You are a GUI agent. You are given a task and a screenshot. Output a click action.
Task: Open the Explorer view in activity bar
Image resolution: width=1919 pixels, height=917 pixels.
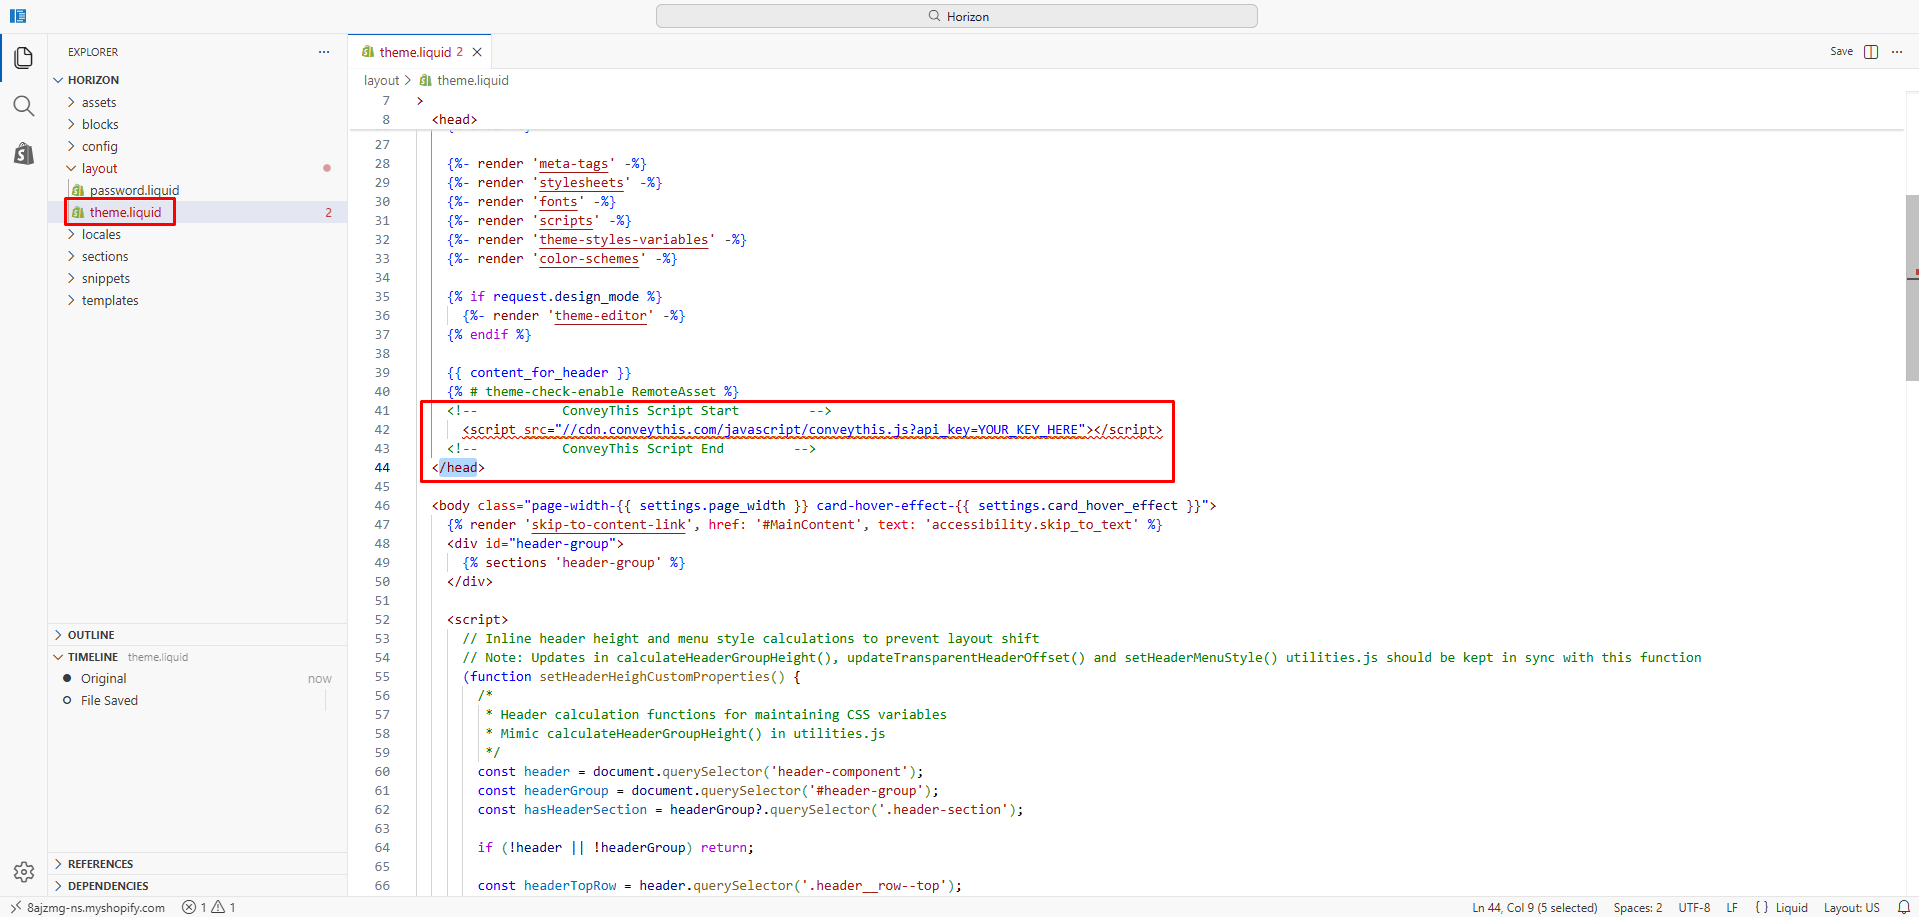pos(24,58)
